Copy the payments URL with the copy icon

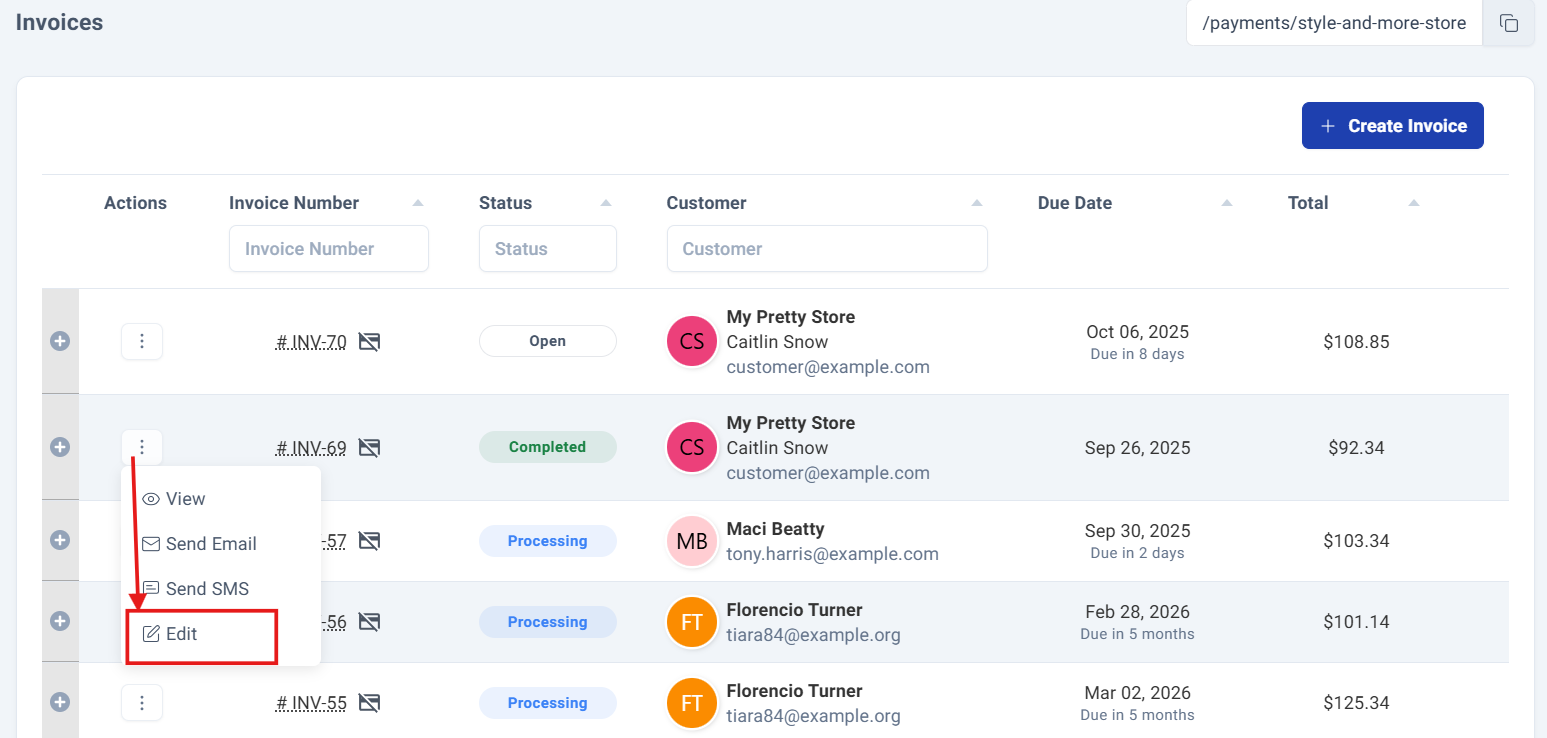[x=1509, y=23]
